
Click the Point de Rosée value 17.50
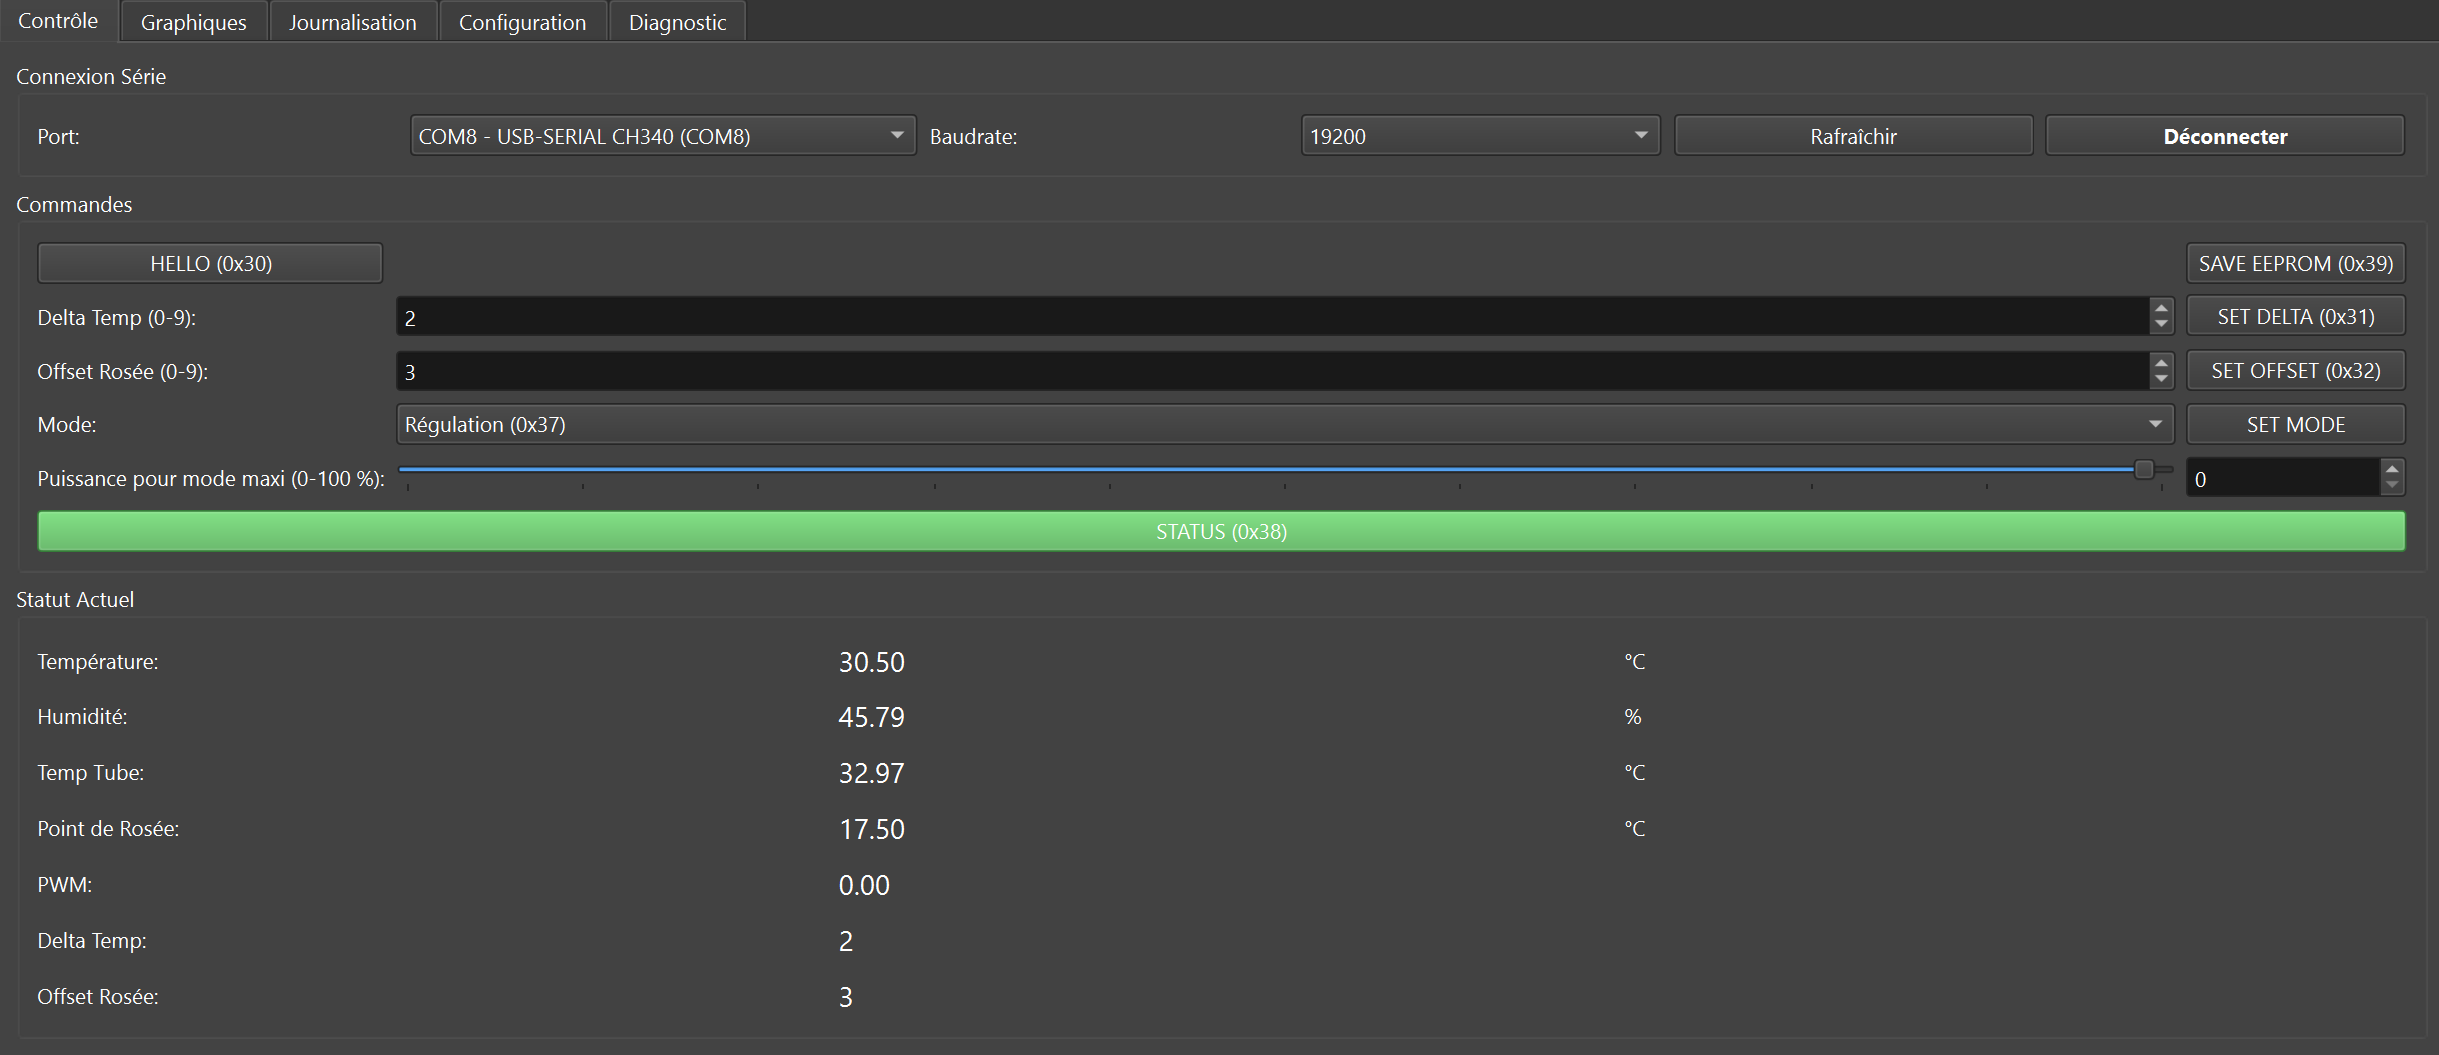pyautogui.click(x=871, y=829)
